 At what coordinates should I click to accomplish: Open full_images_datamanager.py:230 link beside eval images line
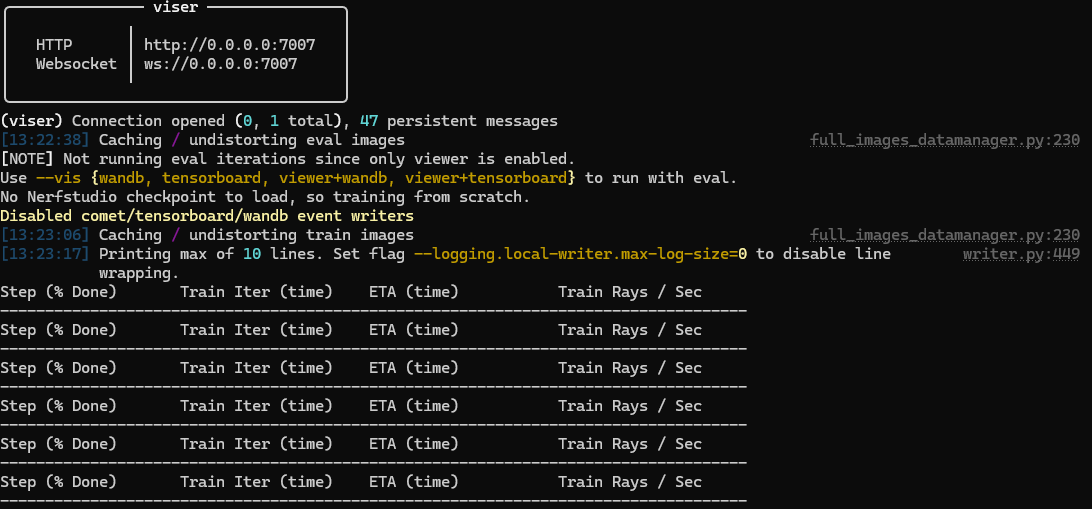tap(945, 140)
